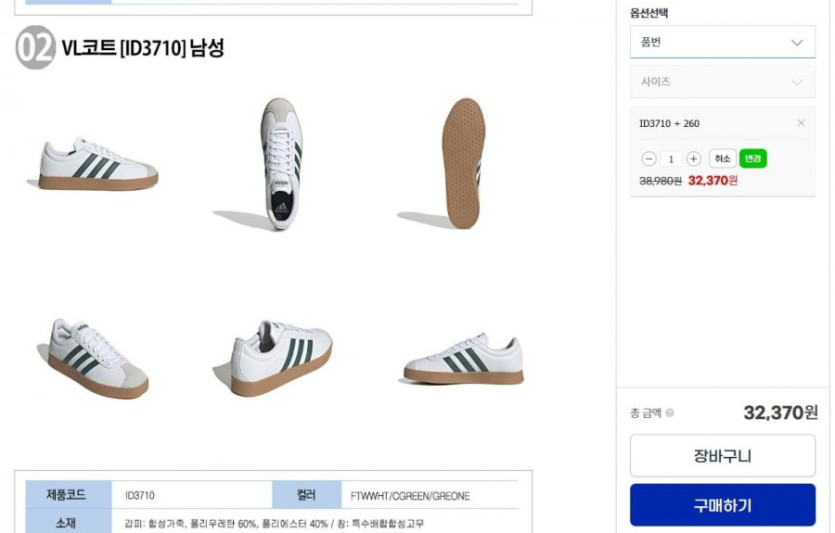Increase quantity with the plus button

tap(693, 159)
